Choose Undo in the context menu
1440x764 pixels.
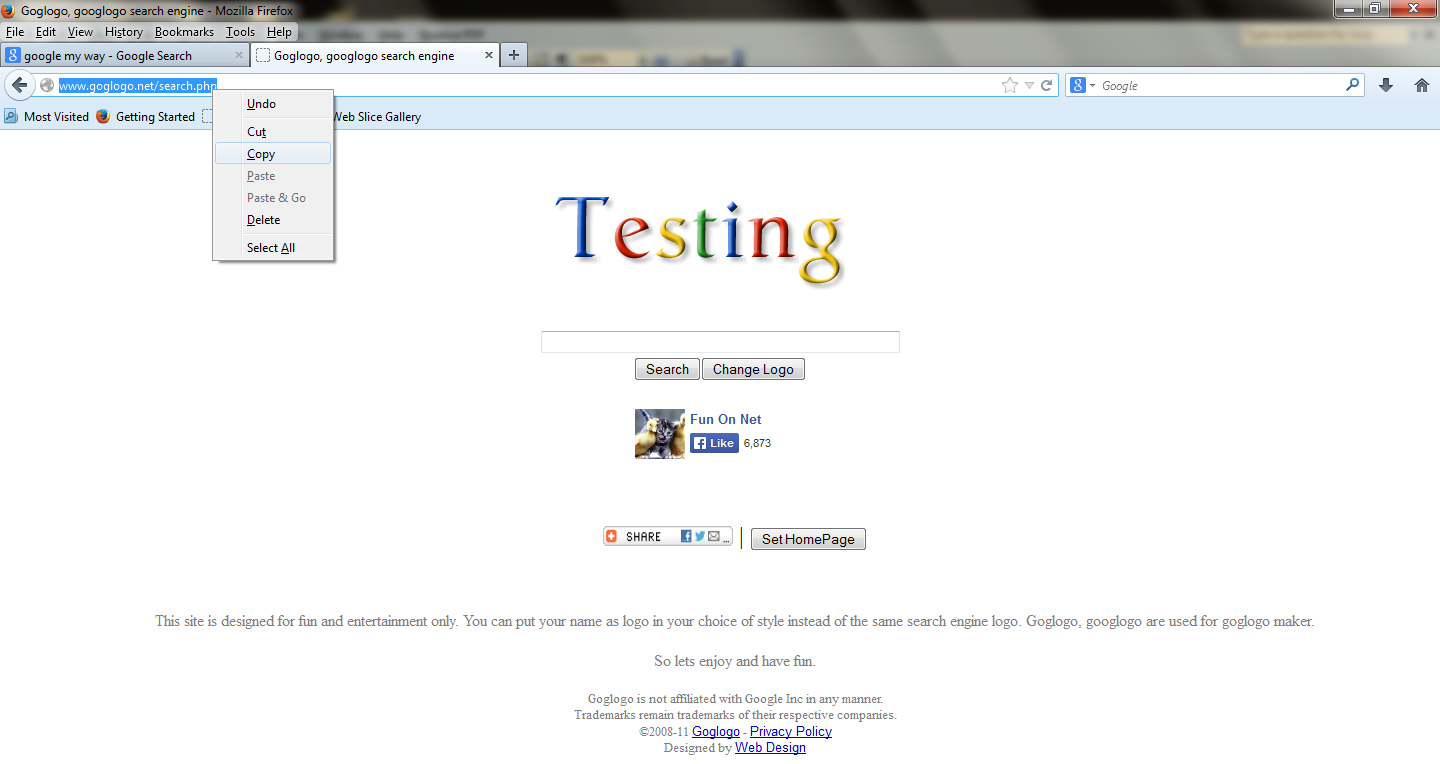[273, 104]
